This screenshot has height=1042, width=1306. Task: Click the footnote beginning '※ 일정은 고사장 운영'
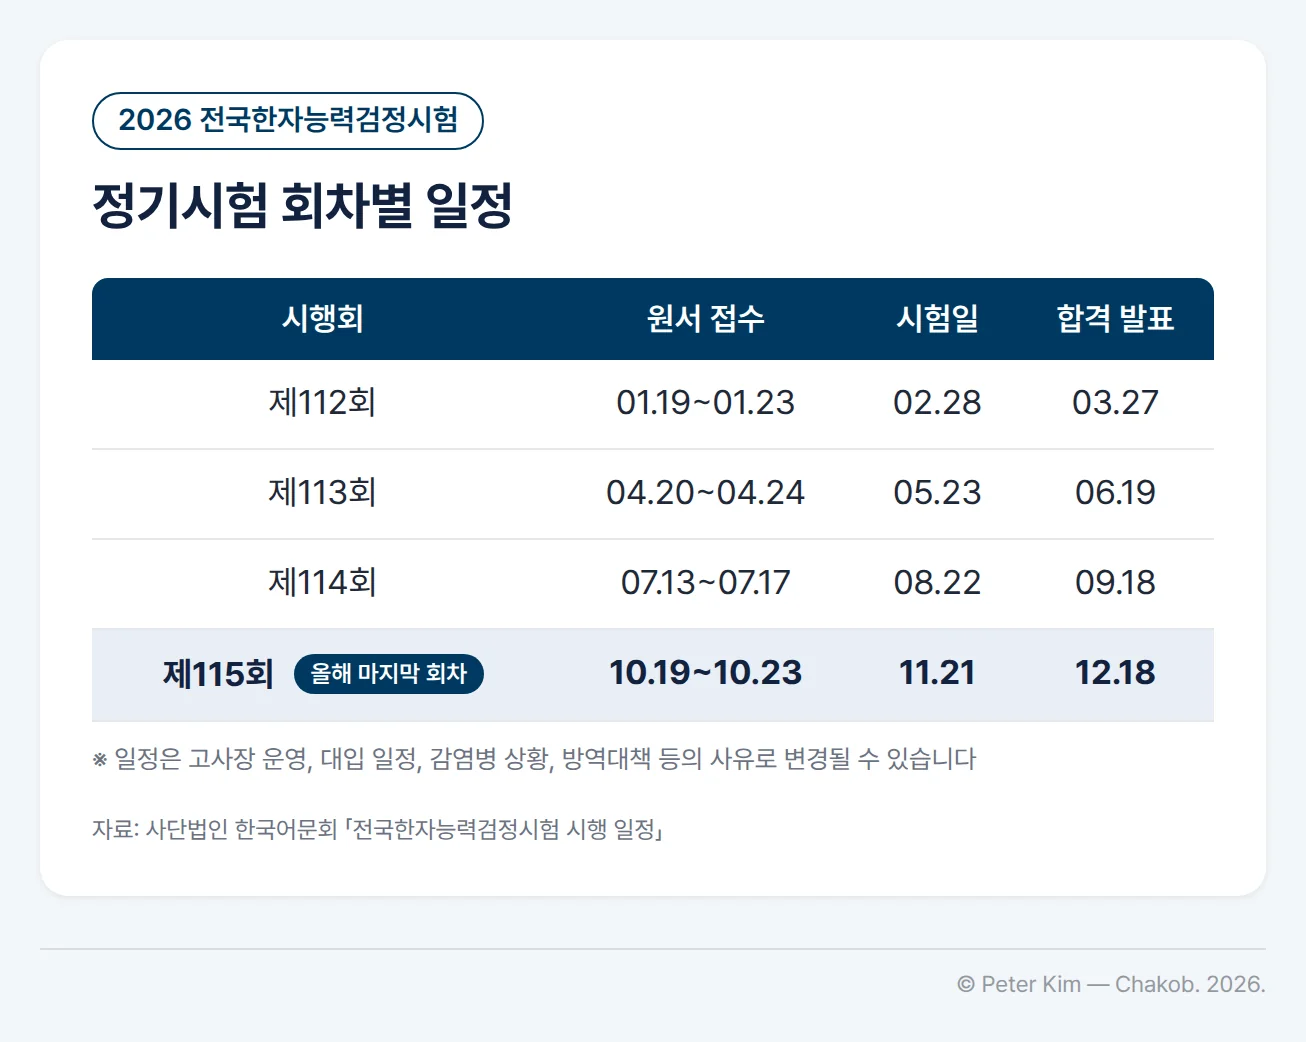click(534, 759)
